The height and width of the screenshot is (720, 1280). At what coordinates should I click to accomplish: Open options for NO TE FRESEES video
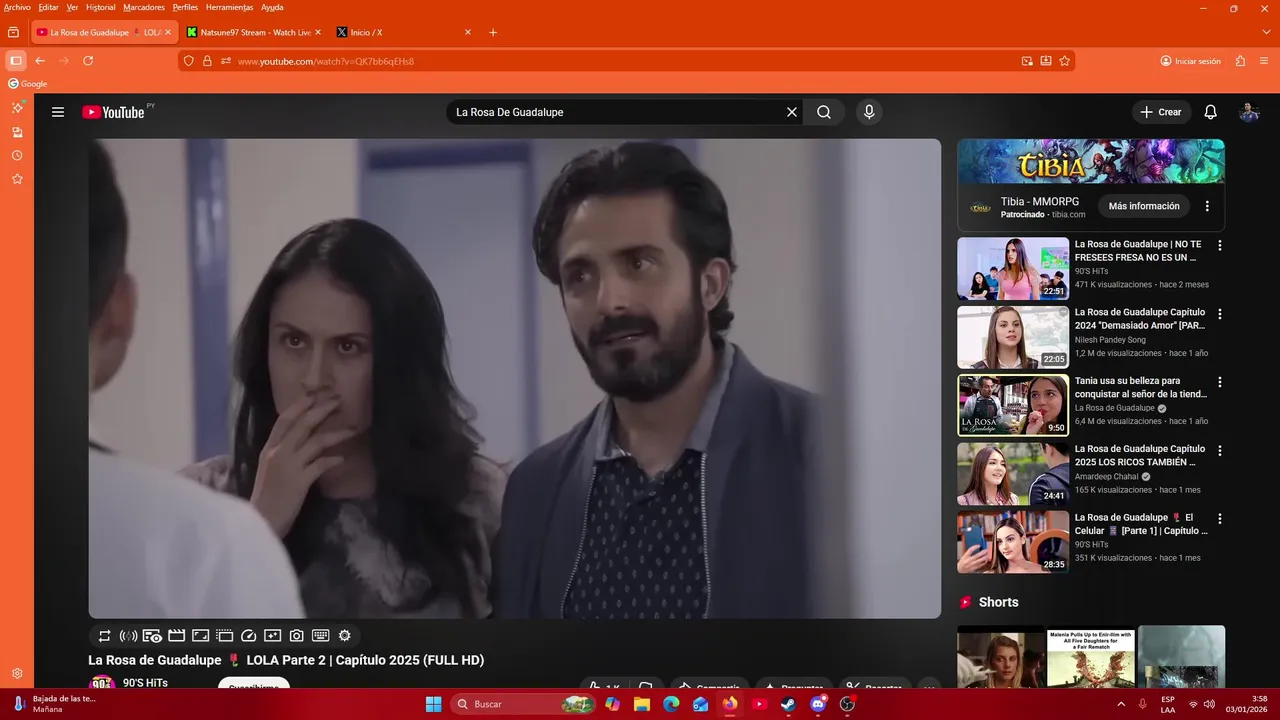[1219, 245]
